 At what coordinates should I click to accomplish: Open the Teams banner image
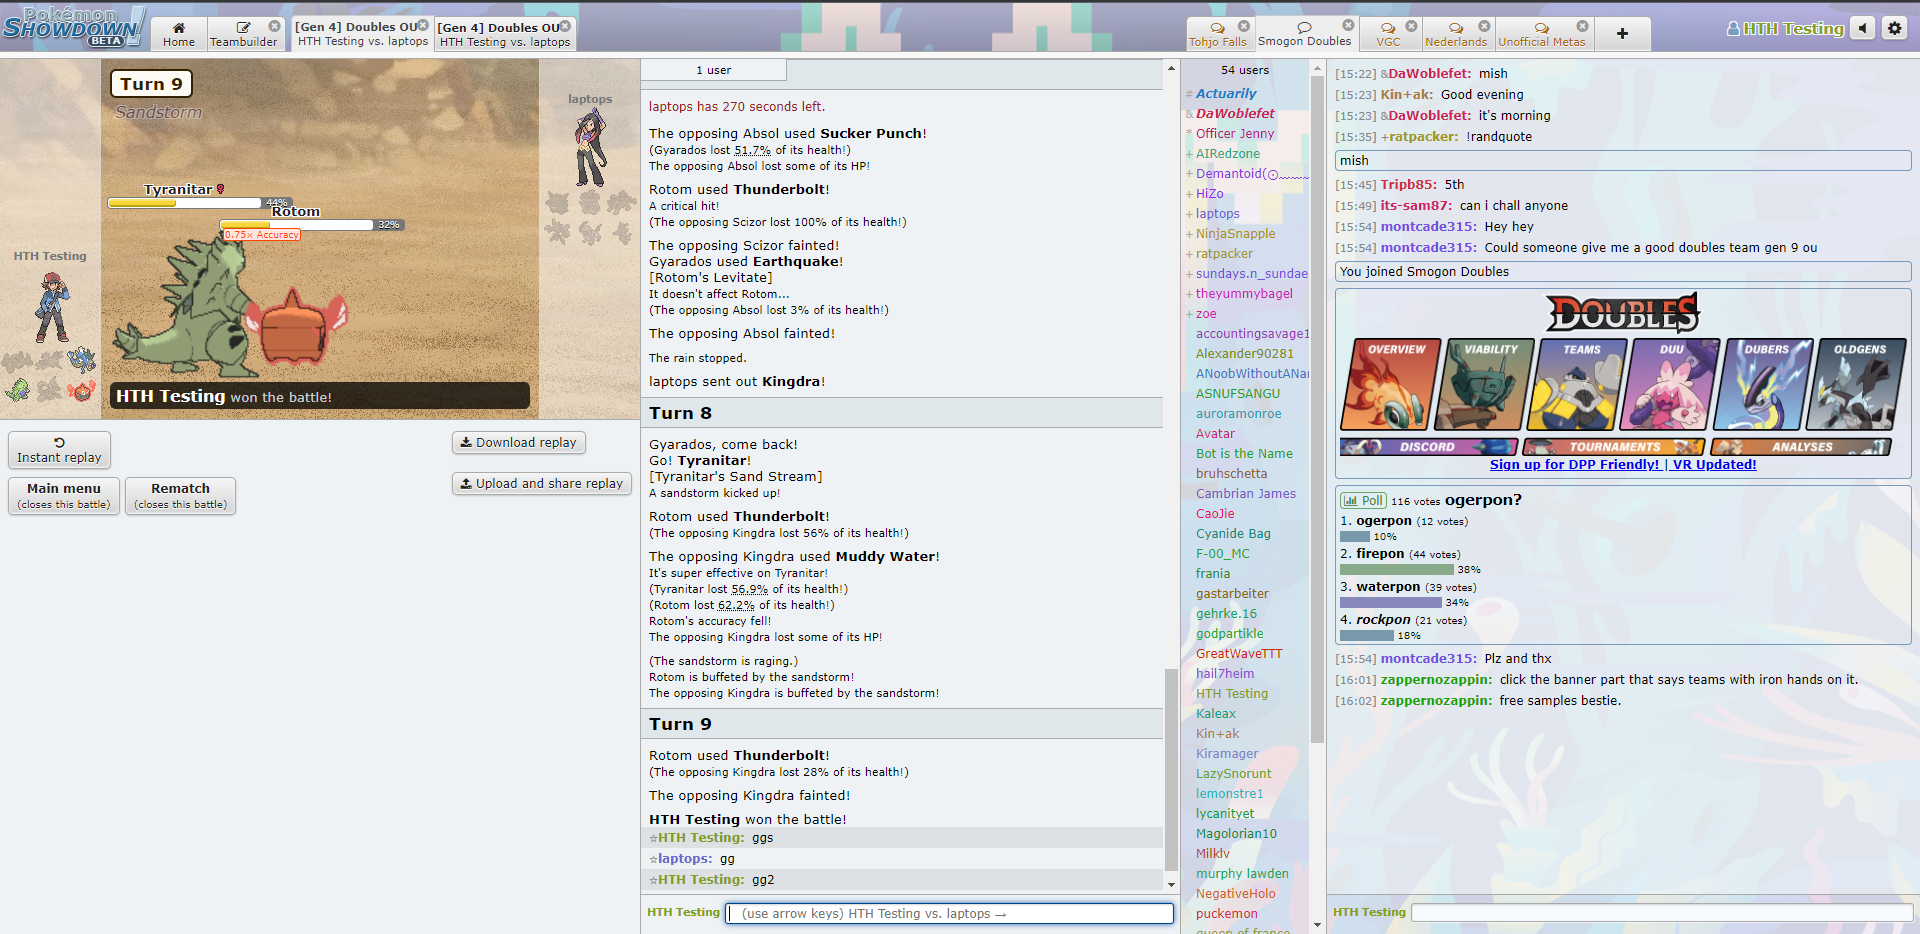(1577, 385)
